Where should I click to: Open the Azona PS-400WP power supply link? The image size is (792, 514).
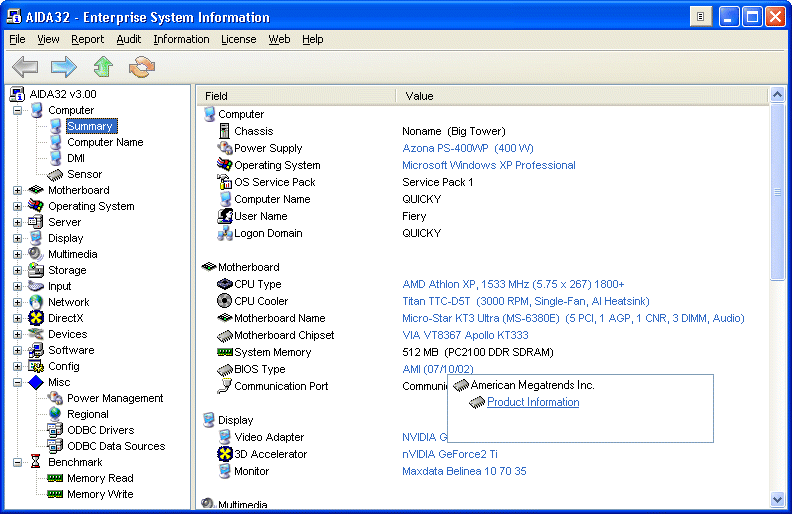[468, 148]
